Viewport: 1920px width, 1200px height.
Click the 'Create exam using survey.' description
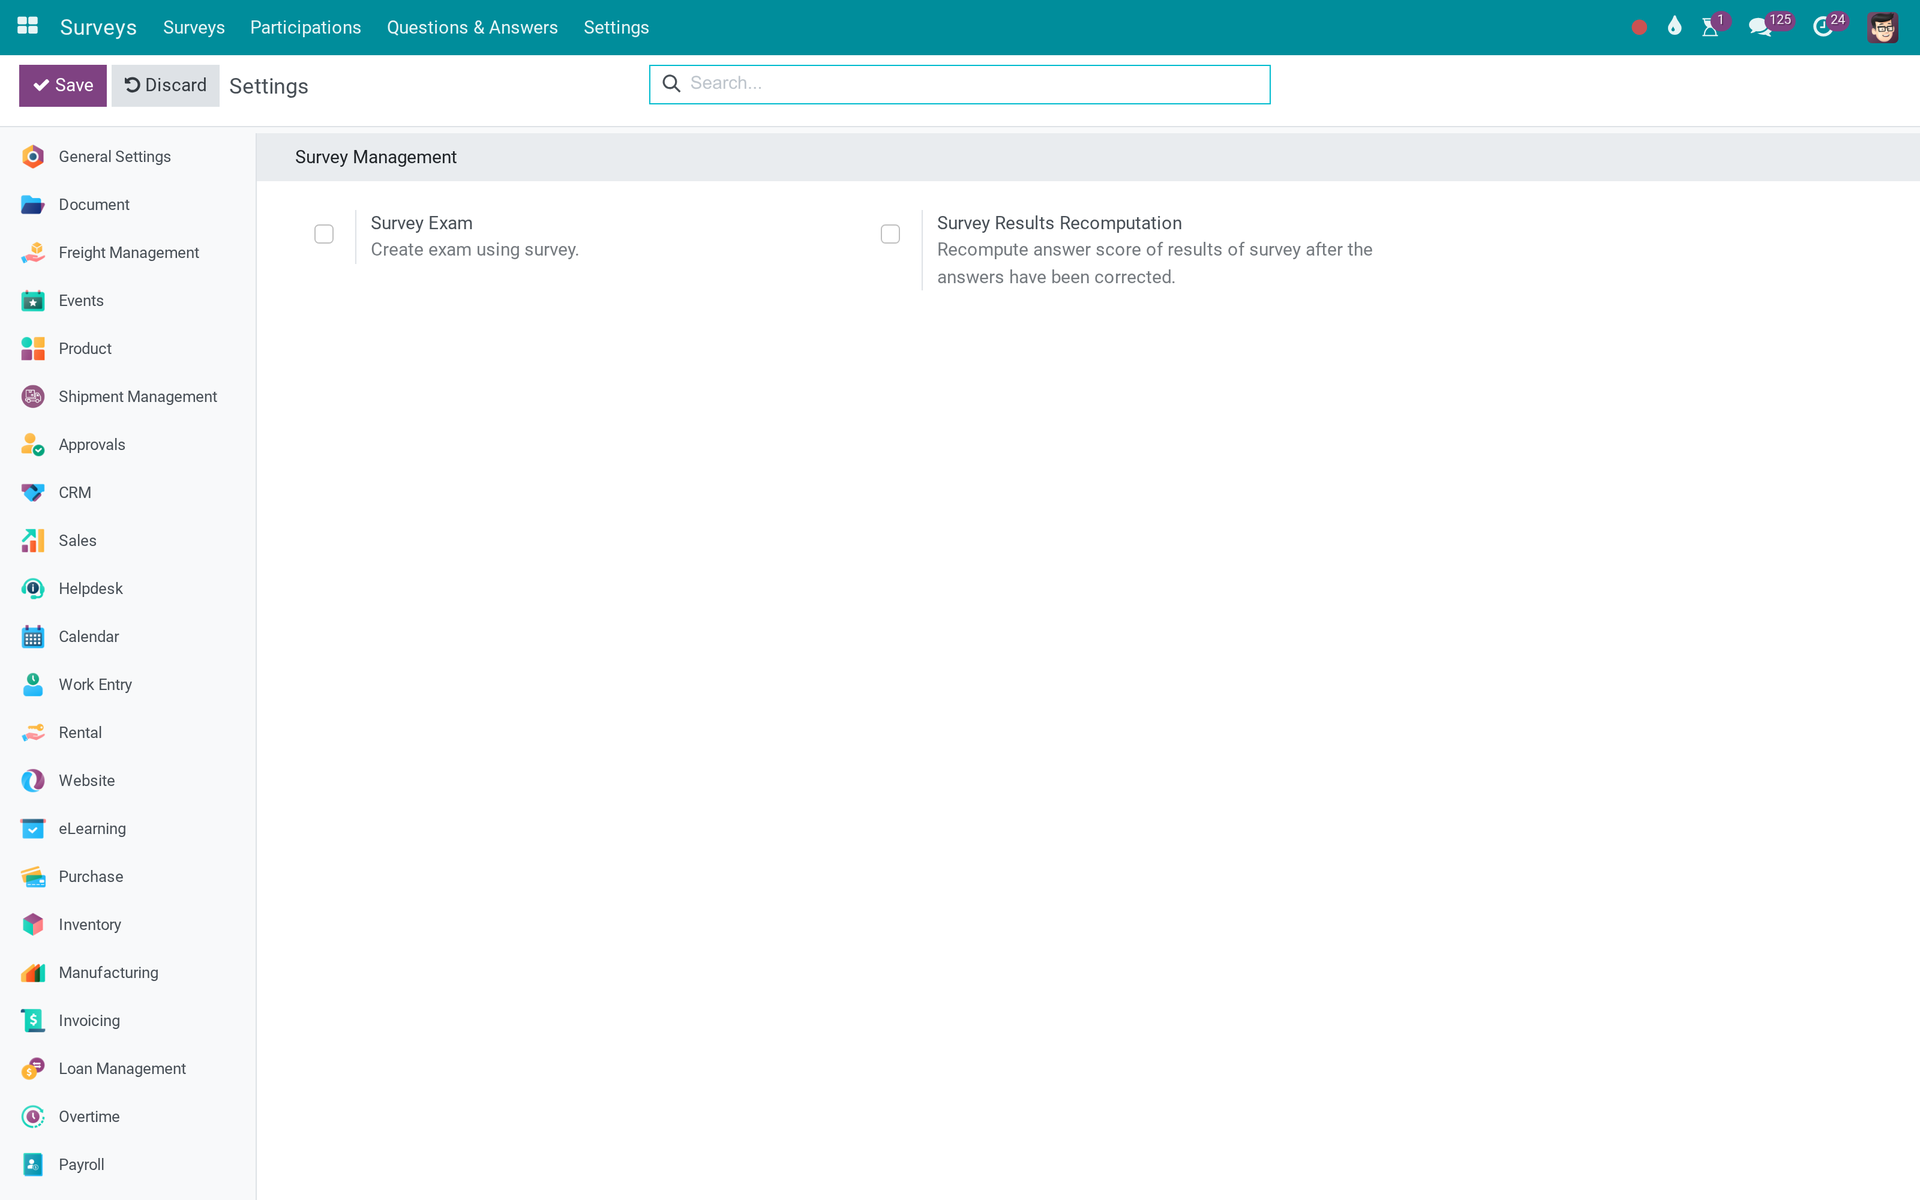coord(475,249)
